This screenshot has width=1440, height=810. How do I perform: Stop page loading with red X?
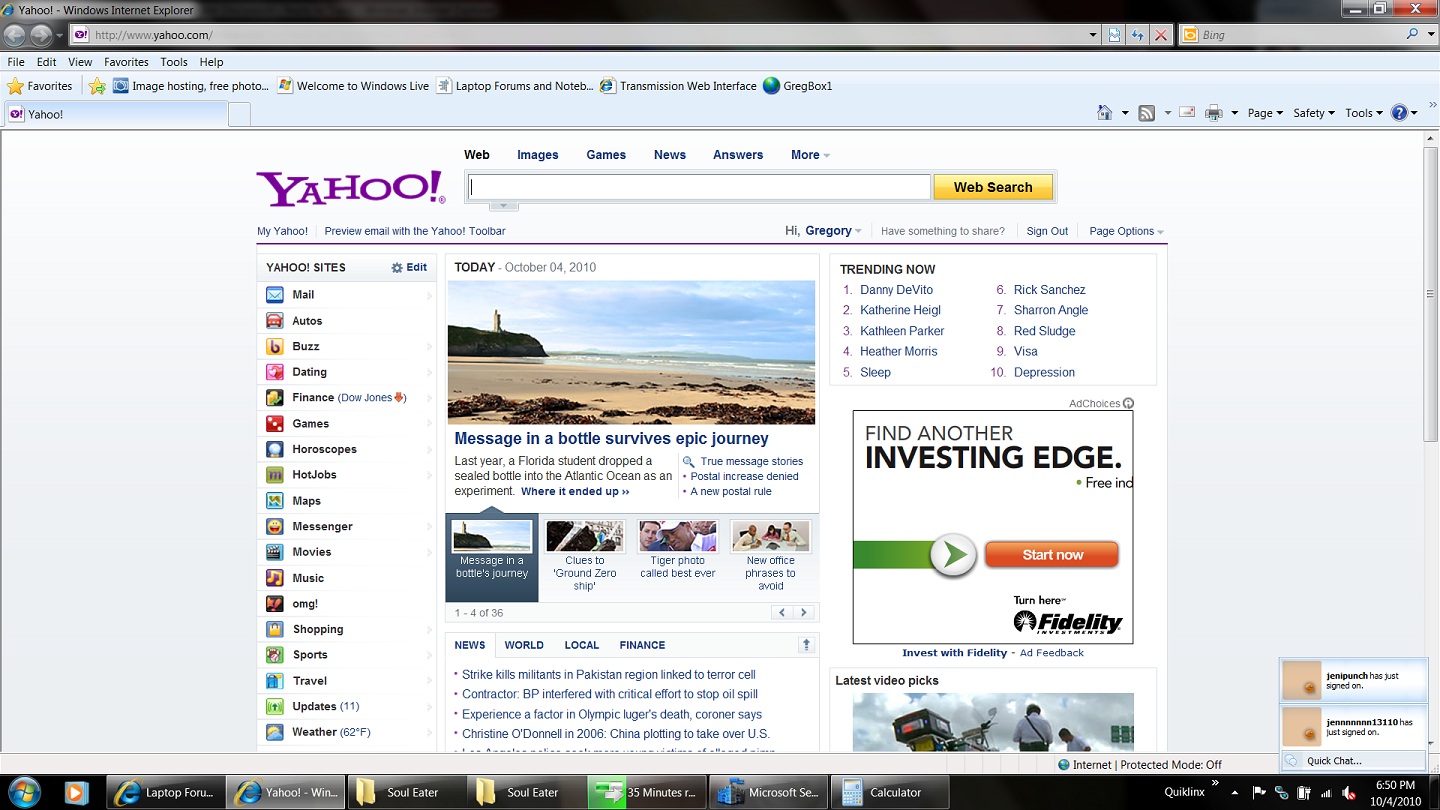point(1160,35)
